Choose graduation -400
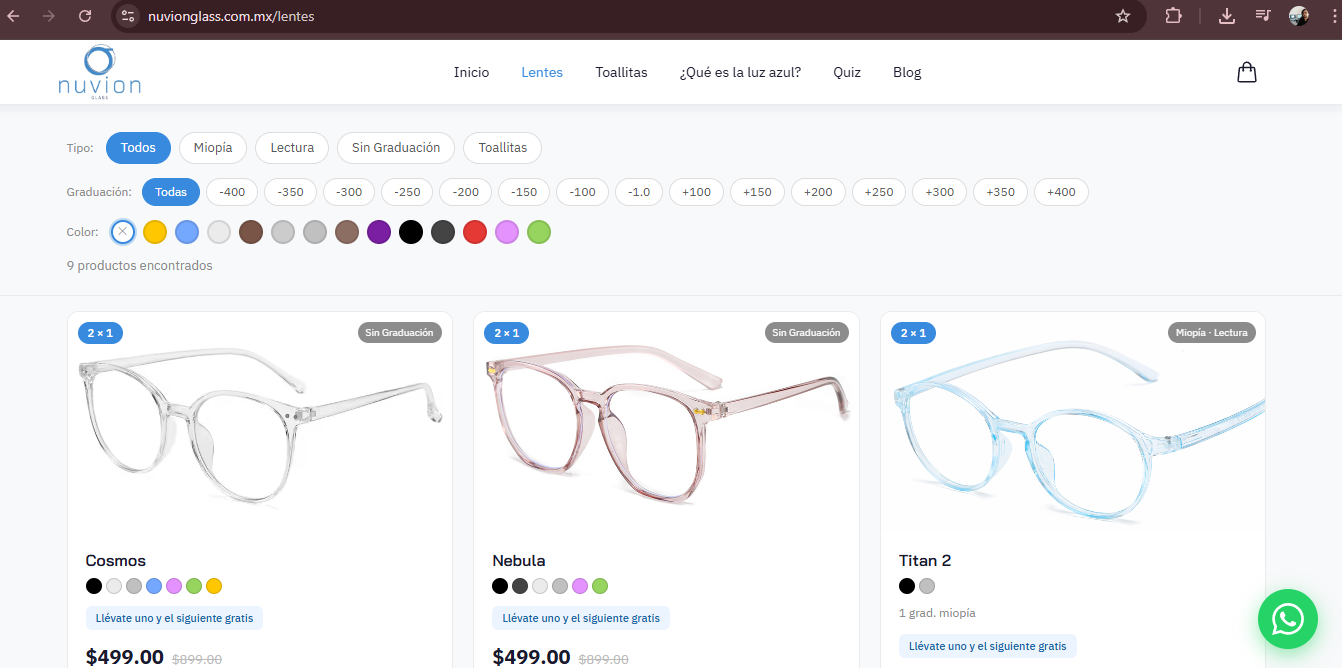Screen dimensions: 1342x668 [232, 192]
